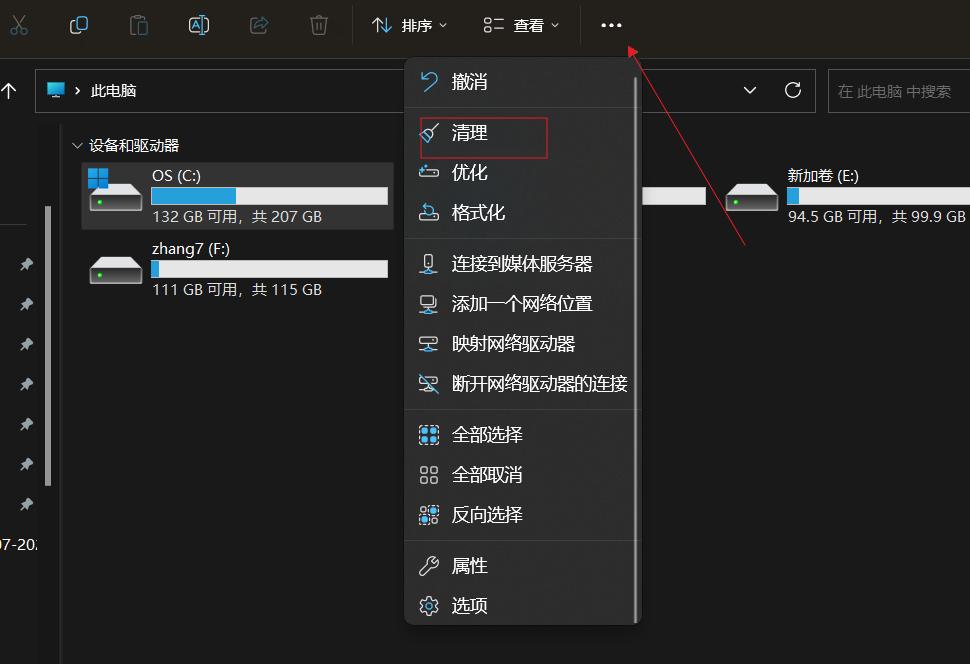Click the Share icon on the toolbar
Screen dimensions: 970x664
click(x=259, y=25)
